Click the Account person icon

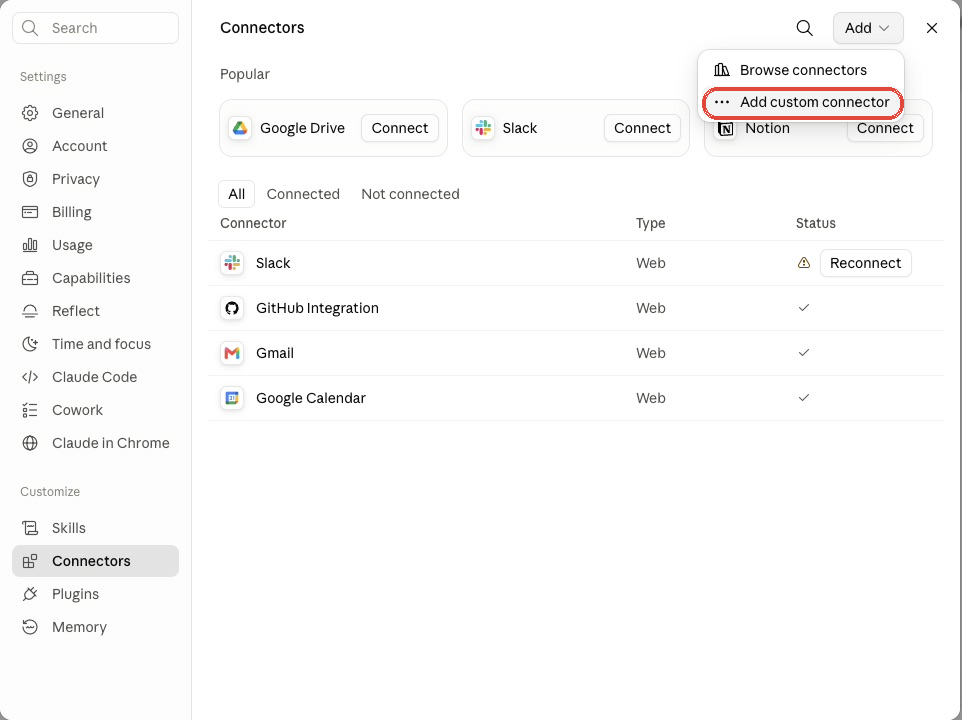tap(29, 146)
